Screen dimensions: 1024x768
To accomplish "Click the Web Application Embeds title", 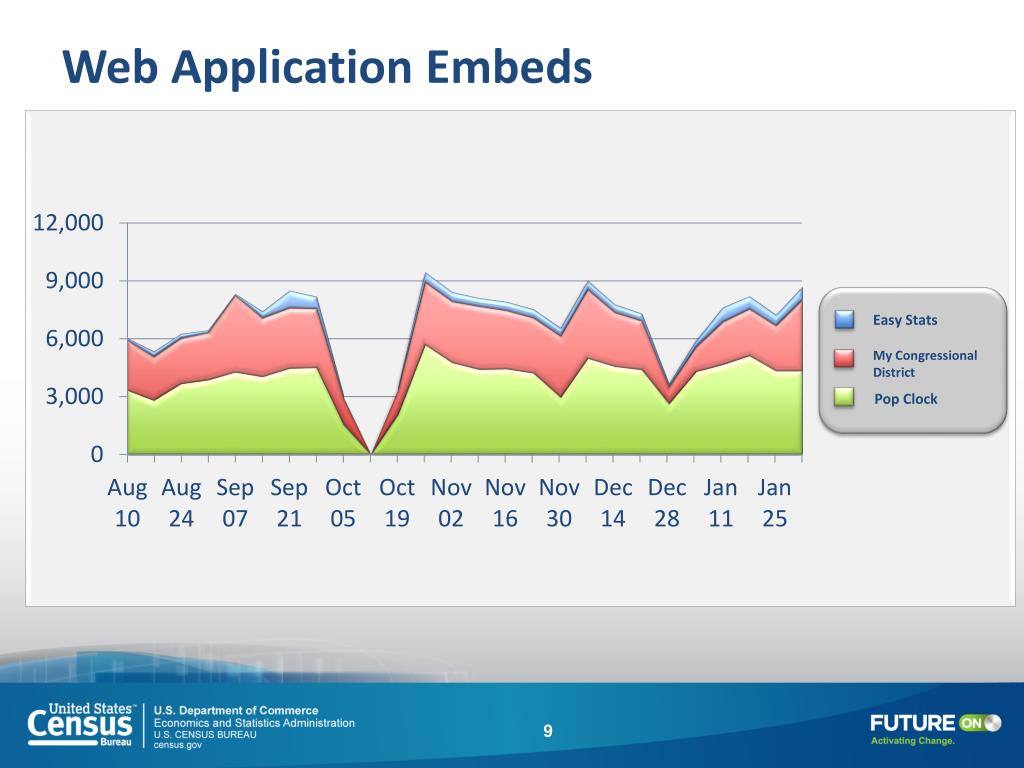I will (327, 67).
